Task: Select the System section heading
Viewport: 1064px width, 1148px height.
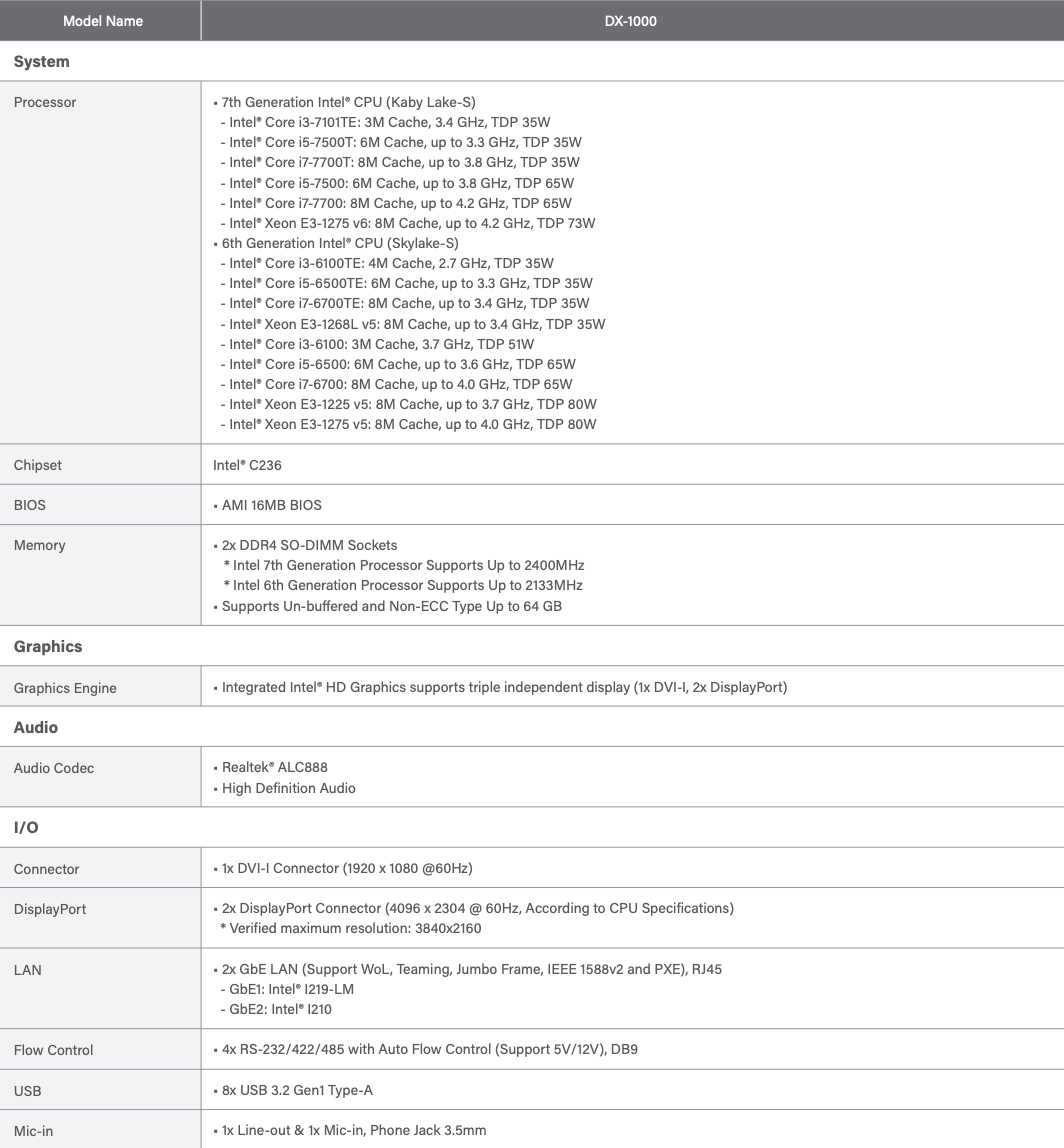Action: tap(42, 62)
